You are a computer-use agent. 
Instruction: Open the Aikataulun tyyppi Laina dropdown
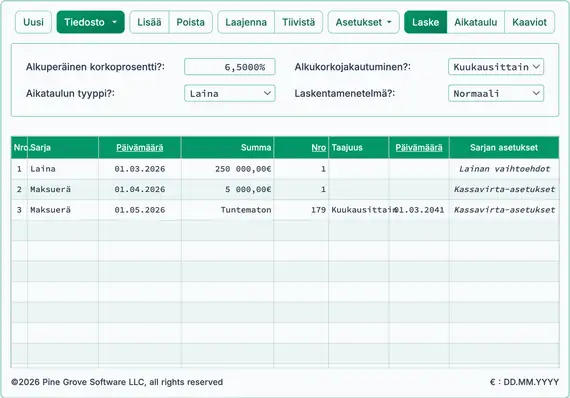click(230, 93)
